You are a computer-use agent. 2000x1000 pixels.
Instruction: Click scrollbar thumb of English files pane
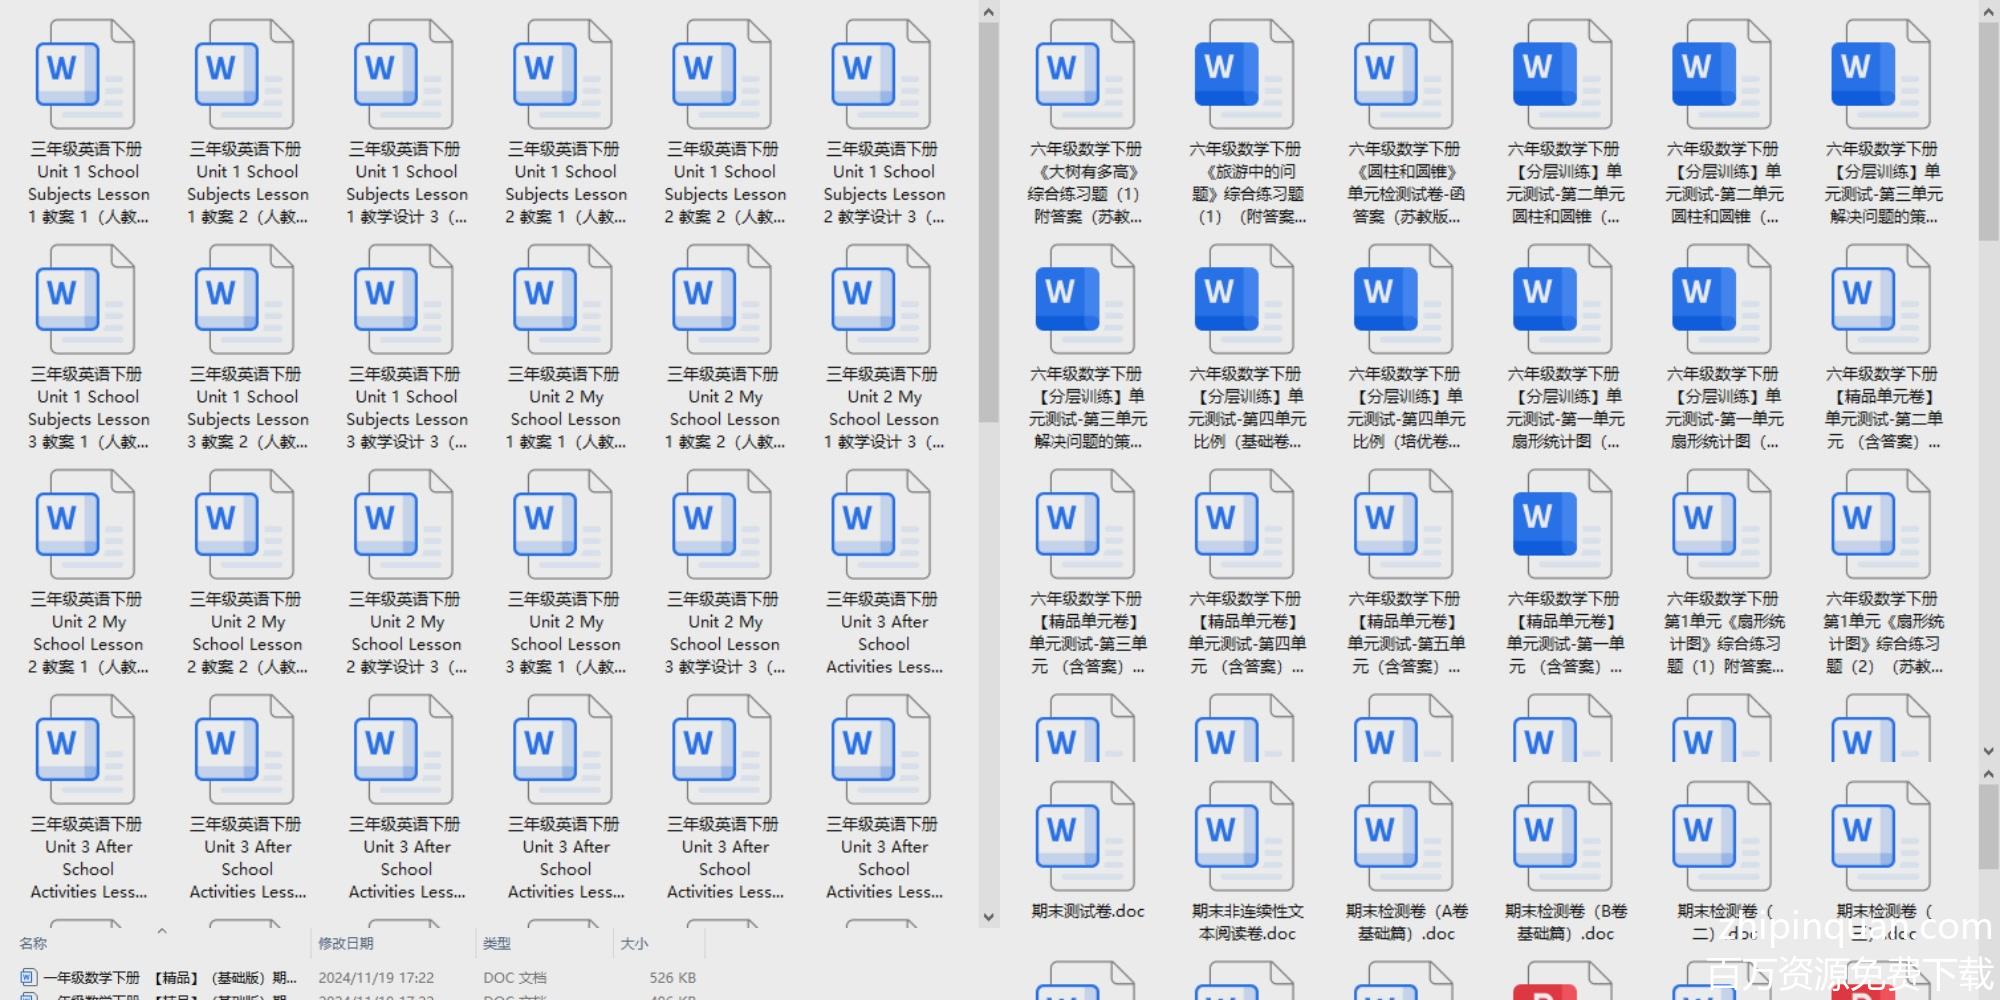point(988,222)
